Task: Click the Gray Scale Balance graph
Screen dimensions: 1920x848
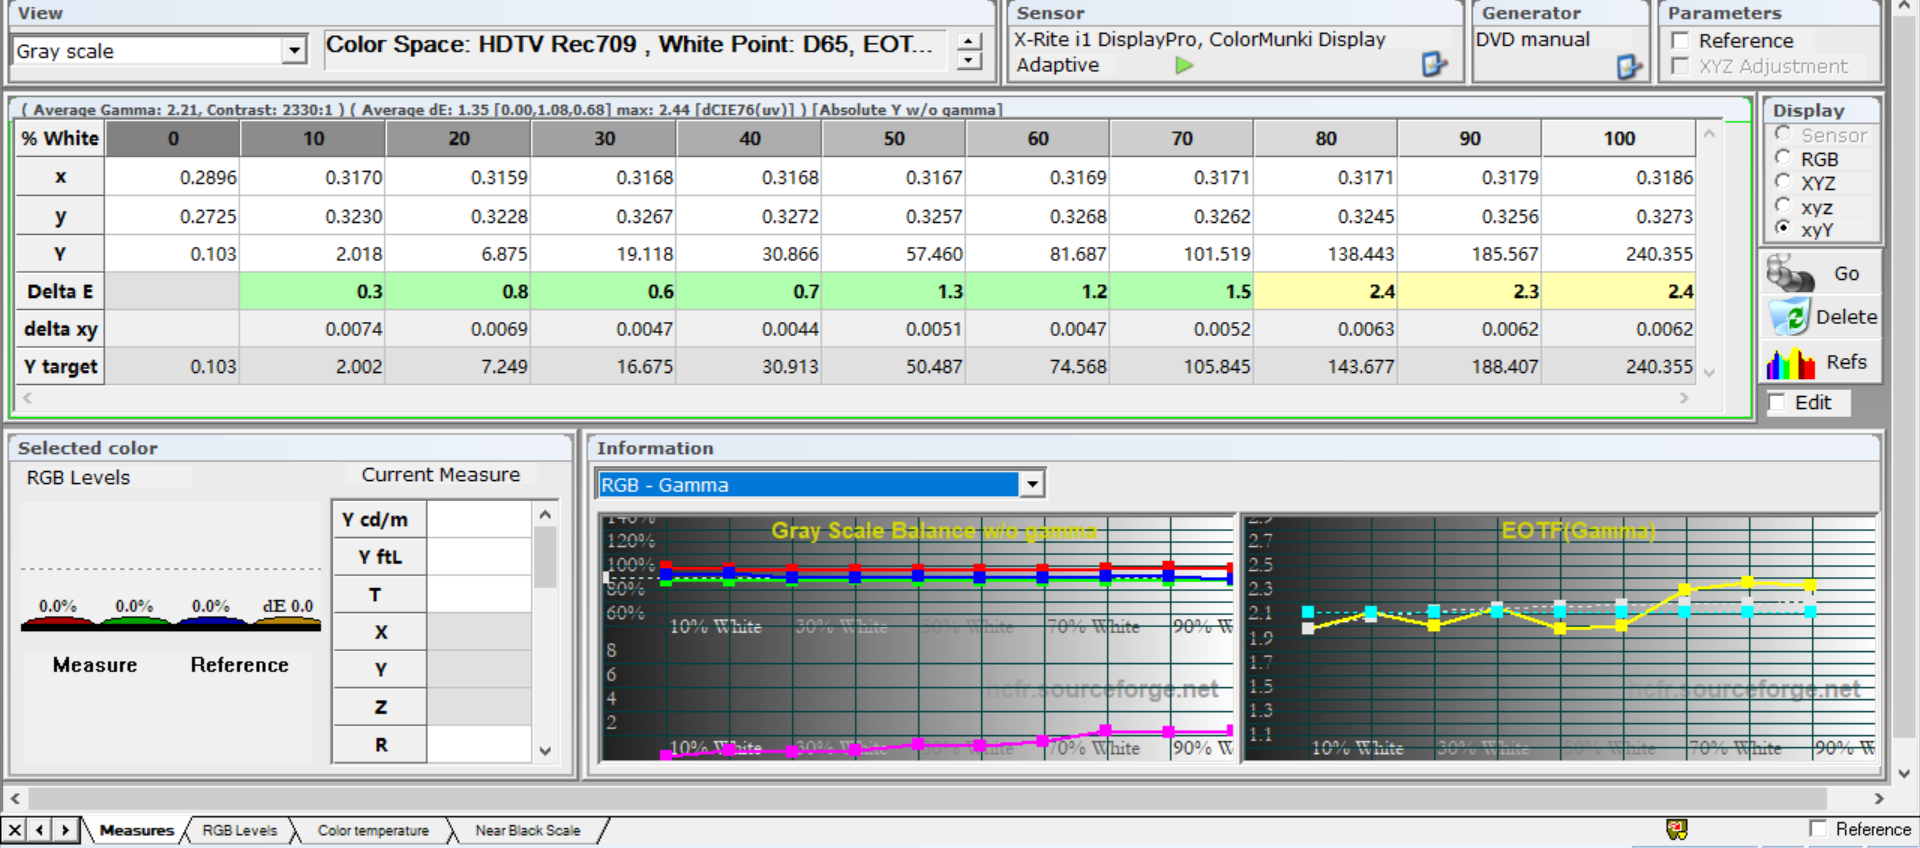Action: click(x=917, y=638)
